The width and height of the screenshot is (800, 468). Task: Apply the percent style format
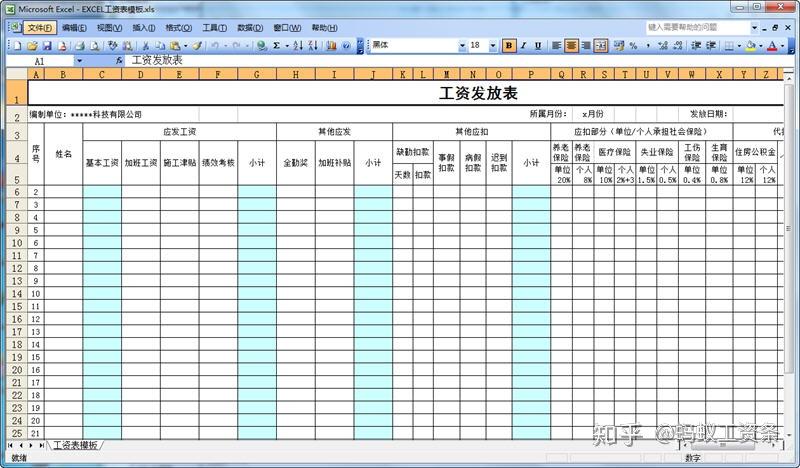pyautogui.click(x=634, y=46)
